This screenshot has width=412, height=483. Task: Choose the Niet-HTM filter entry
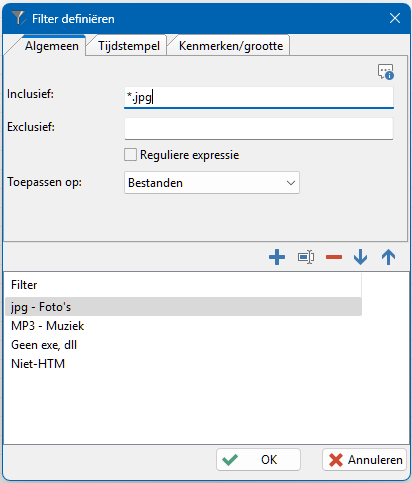tap(183, 364)
